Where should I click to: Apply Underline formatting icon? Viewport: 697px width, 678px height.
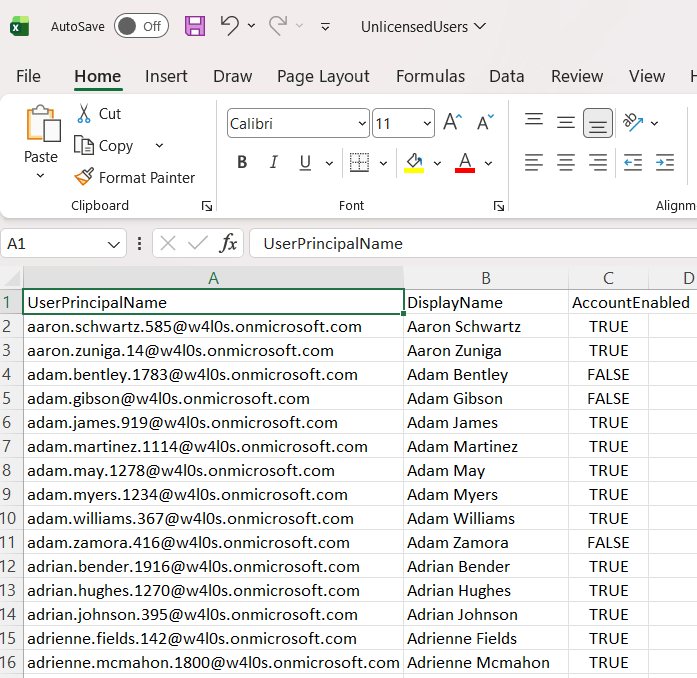(303, 162)
